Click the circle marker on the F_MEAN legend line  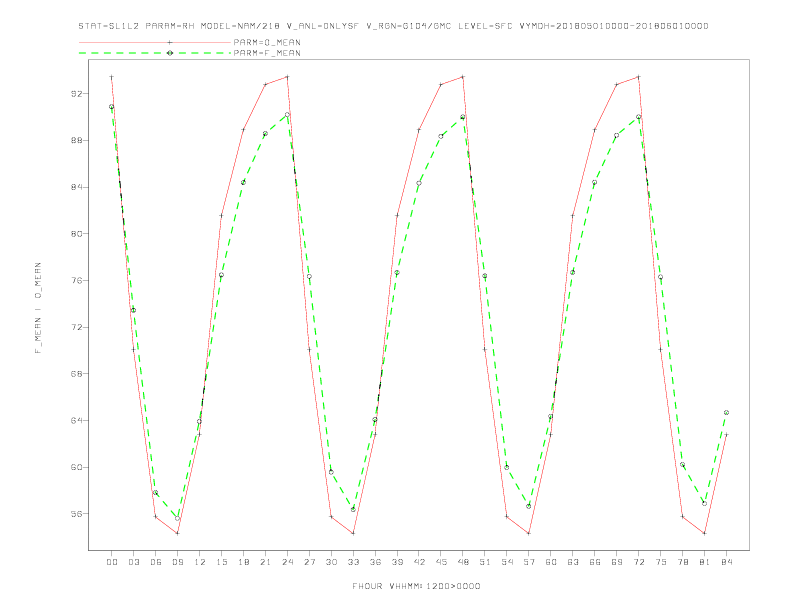point(170,53)
